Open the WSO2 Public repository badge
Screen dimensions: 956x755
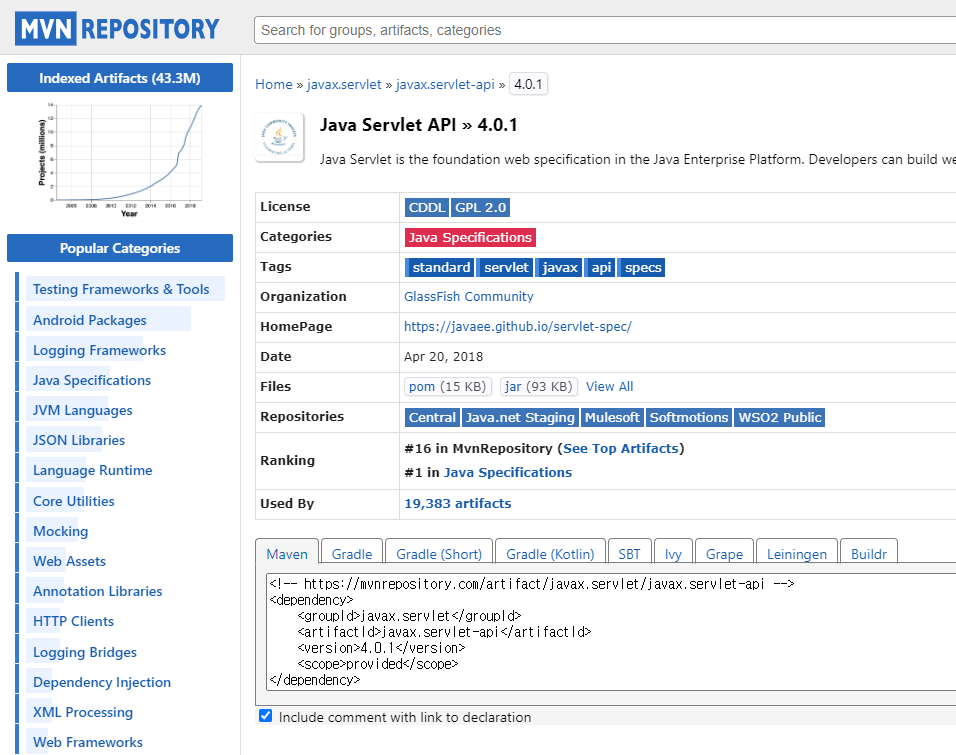[x=779, y=417]
